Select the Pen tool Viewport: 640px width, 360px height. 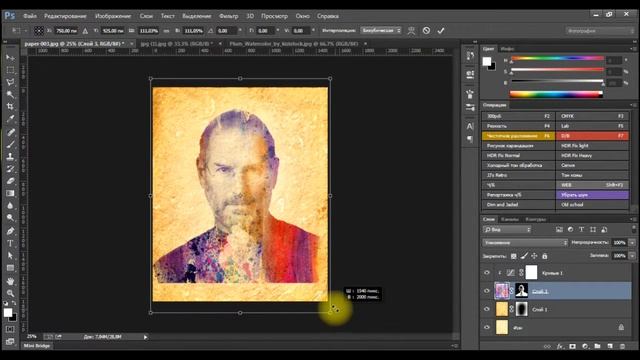point(11,231)
